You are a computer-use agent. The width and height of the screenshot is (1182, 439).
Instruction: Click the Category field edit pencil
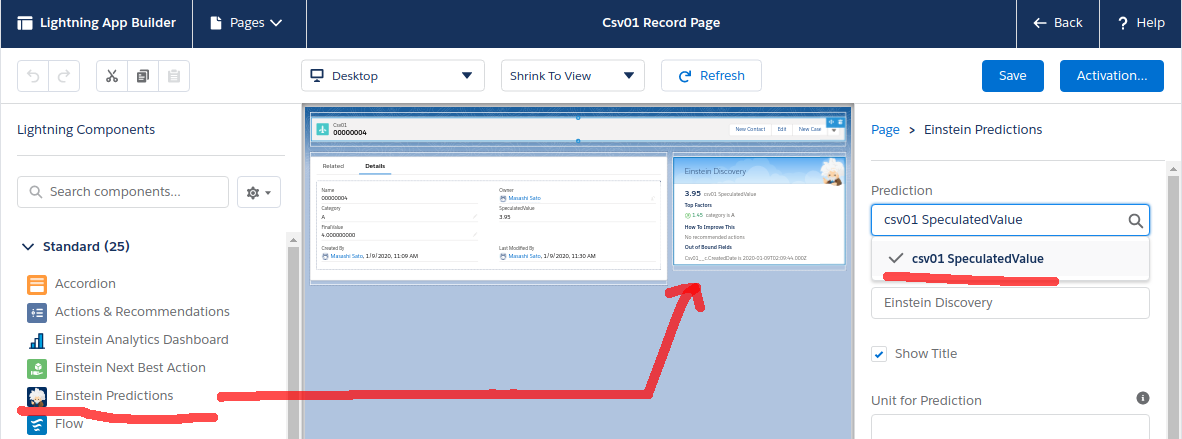pyautogui.click(x=475, y=216)
